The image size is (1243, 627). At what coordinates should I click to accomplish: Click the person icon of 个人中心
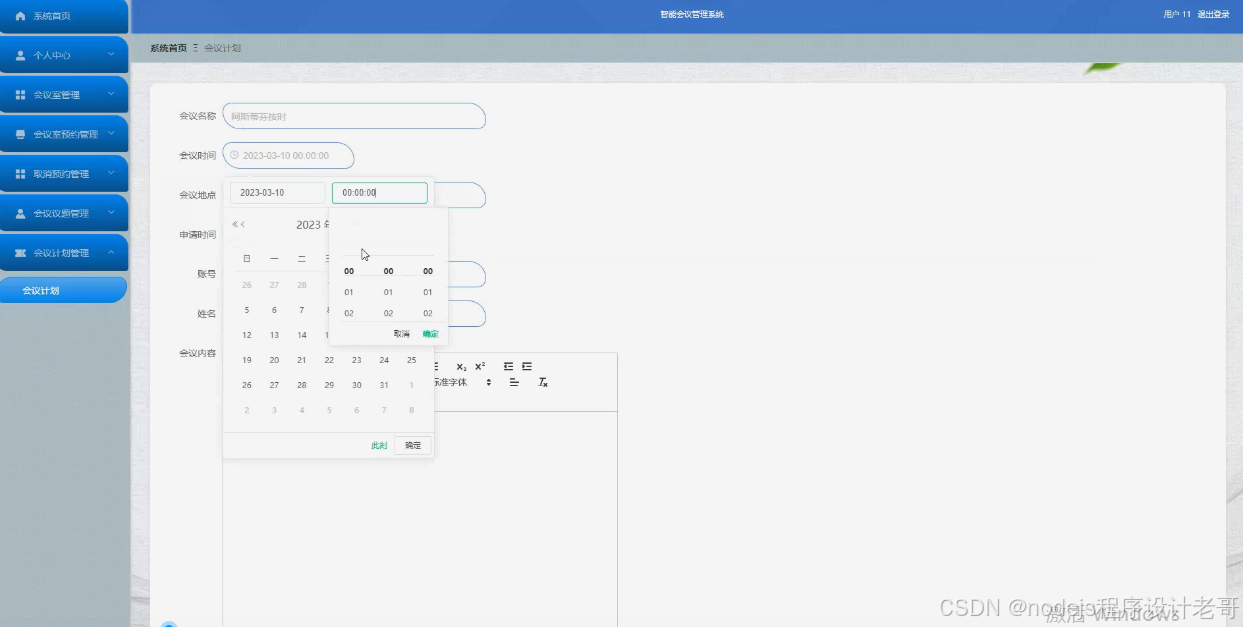tap(20, 55)
